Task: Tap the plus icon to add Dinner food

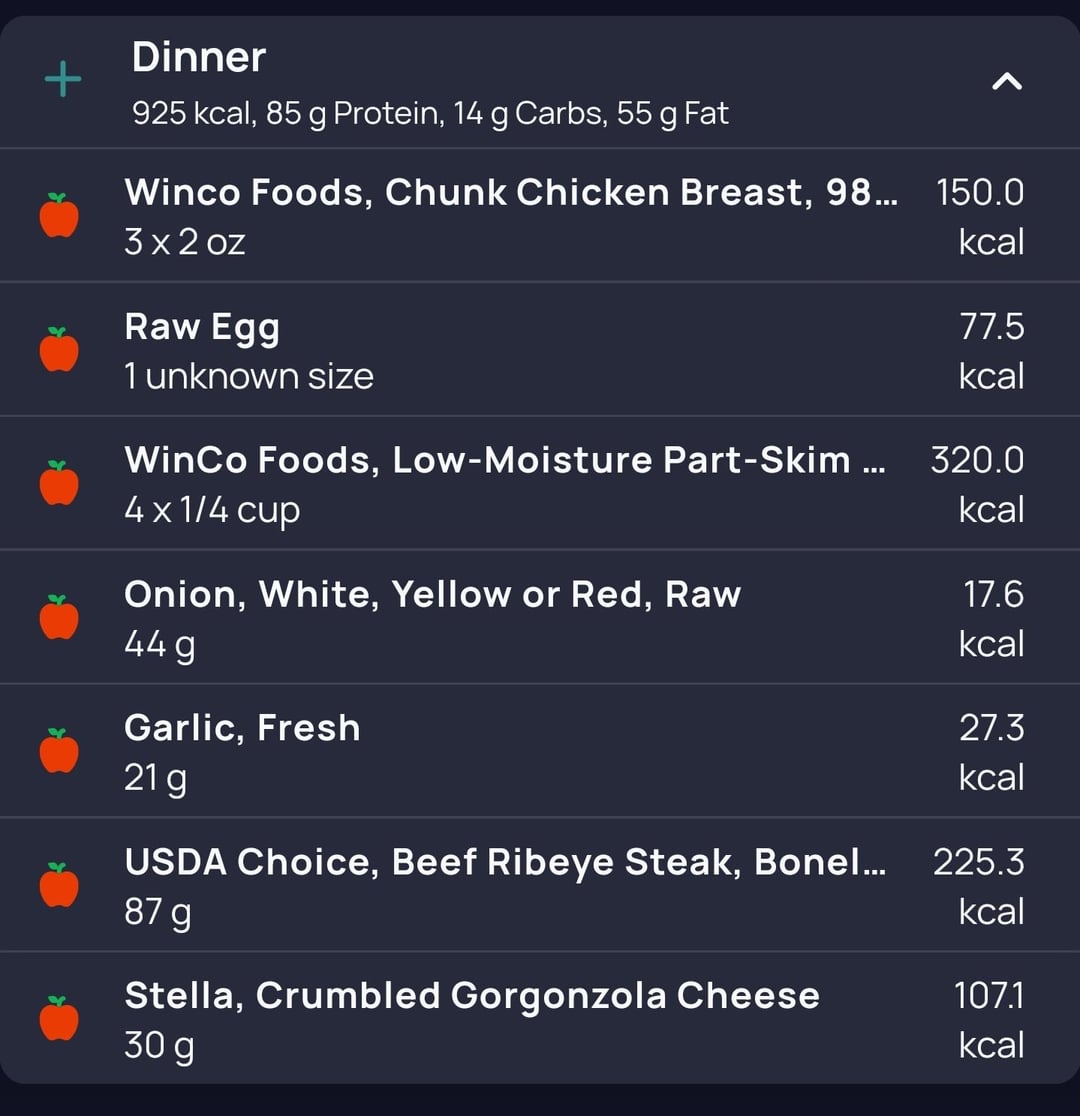Action: point(63,80)
